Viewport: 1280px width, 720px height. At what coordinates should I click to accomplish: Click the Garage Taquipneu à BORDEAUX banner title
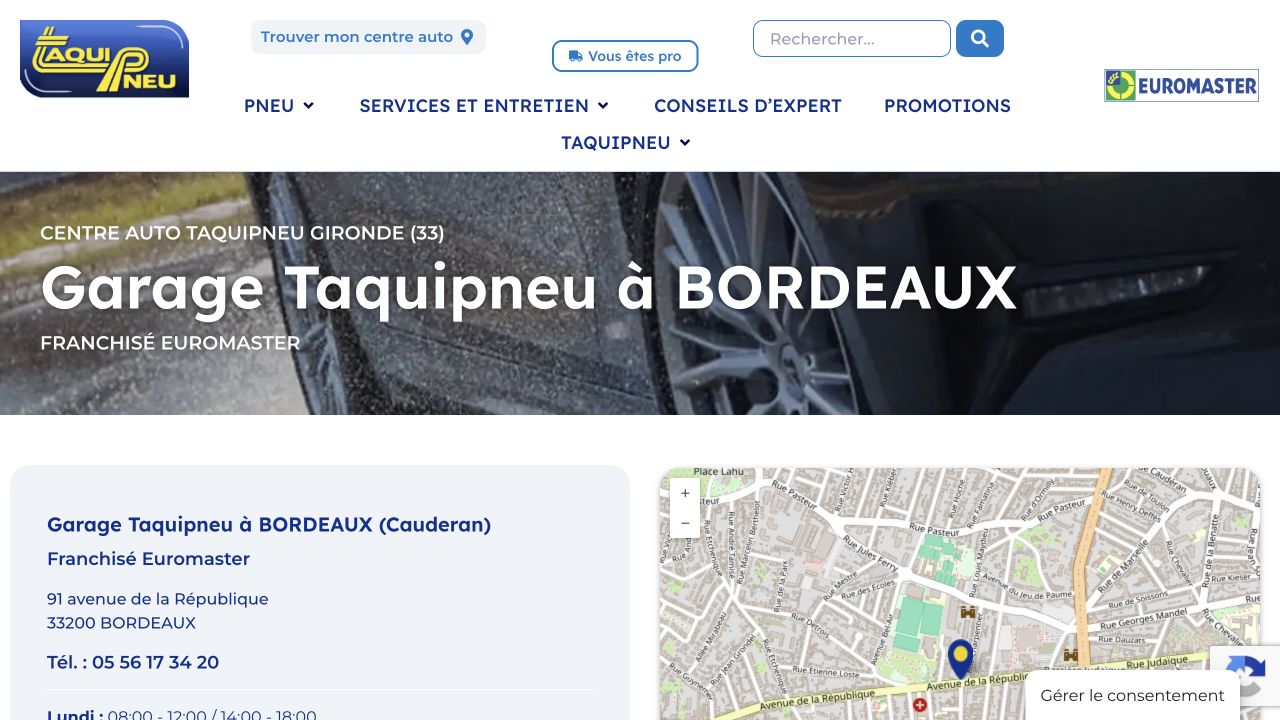point(528,288)
